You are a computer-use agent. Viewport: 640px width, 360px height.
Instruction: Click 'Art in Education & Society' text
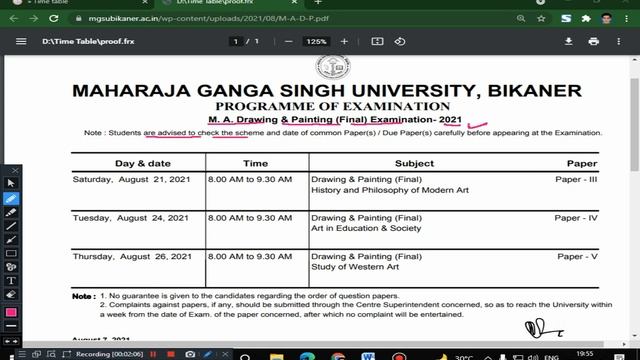click(x=366, y=229)
